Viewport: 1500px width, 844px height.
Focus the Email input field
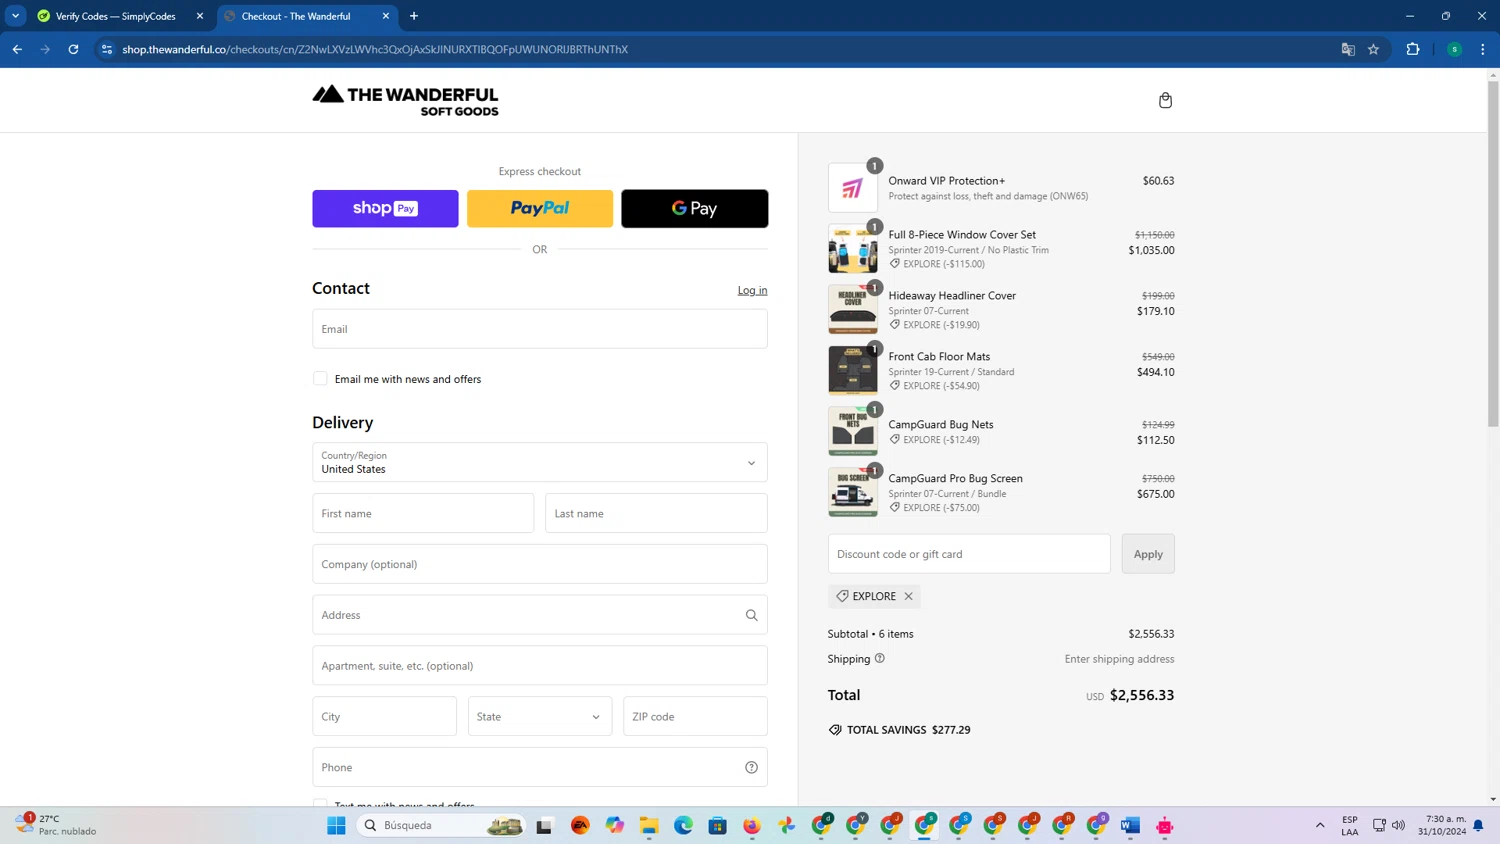[540, 329]
